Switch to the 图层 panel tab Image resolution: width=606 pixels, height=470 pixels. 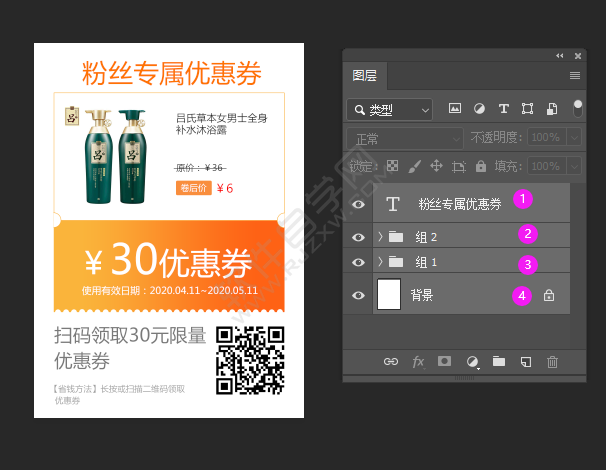(364, 75)
